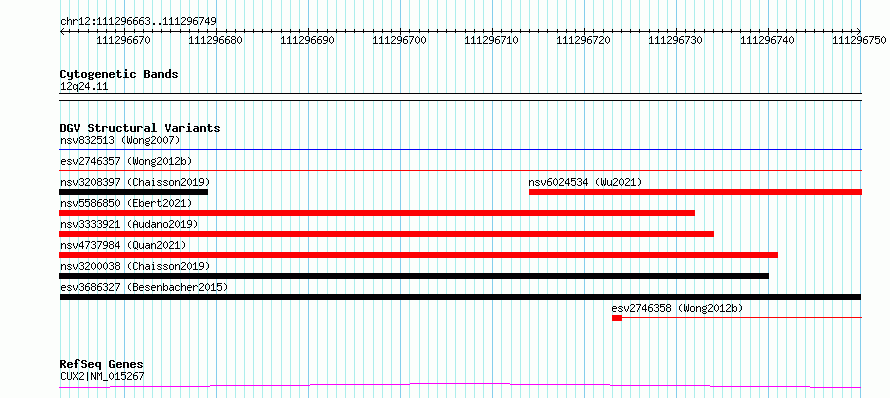Open variant nsv4737984 (Quan2021) label
Viewport: 890px width, 398px height.
123,245
